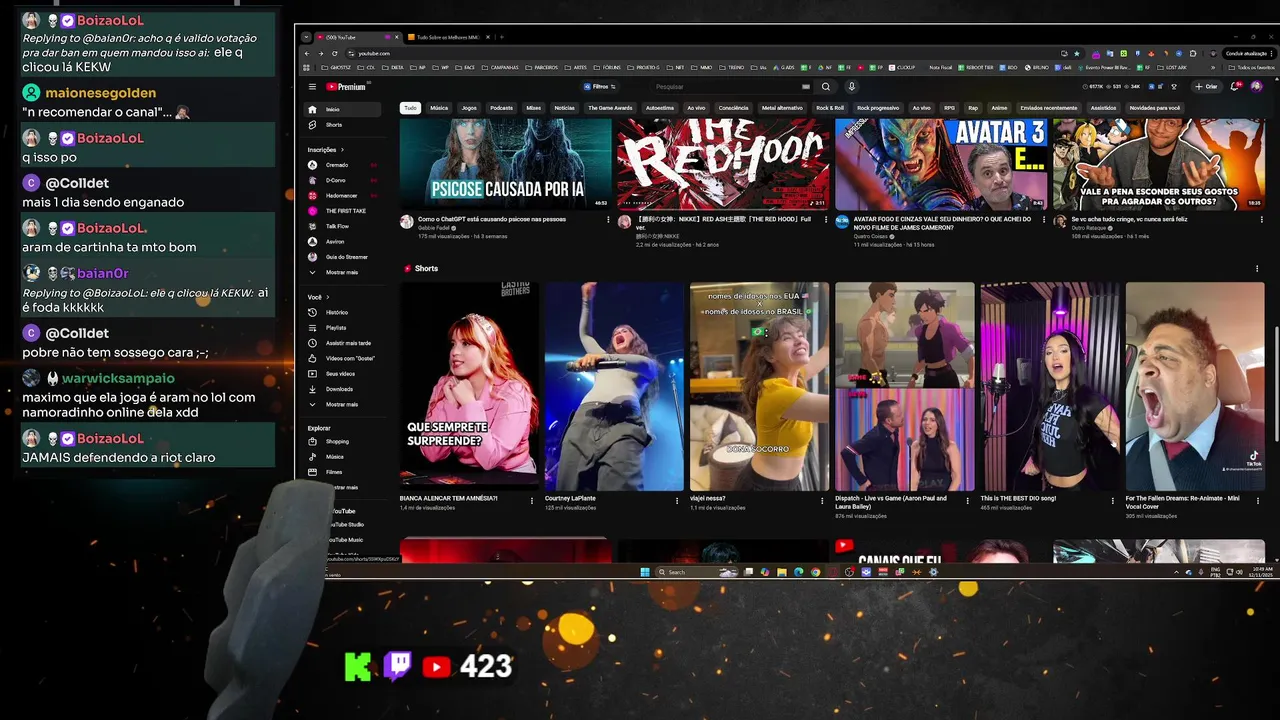Click the YouTube Premium logo
Viewport: 1280px width, 720px height.
point(346,87)
